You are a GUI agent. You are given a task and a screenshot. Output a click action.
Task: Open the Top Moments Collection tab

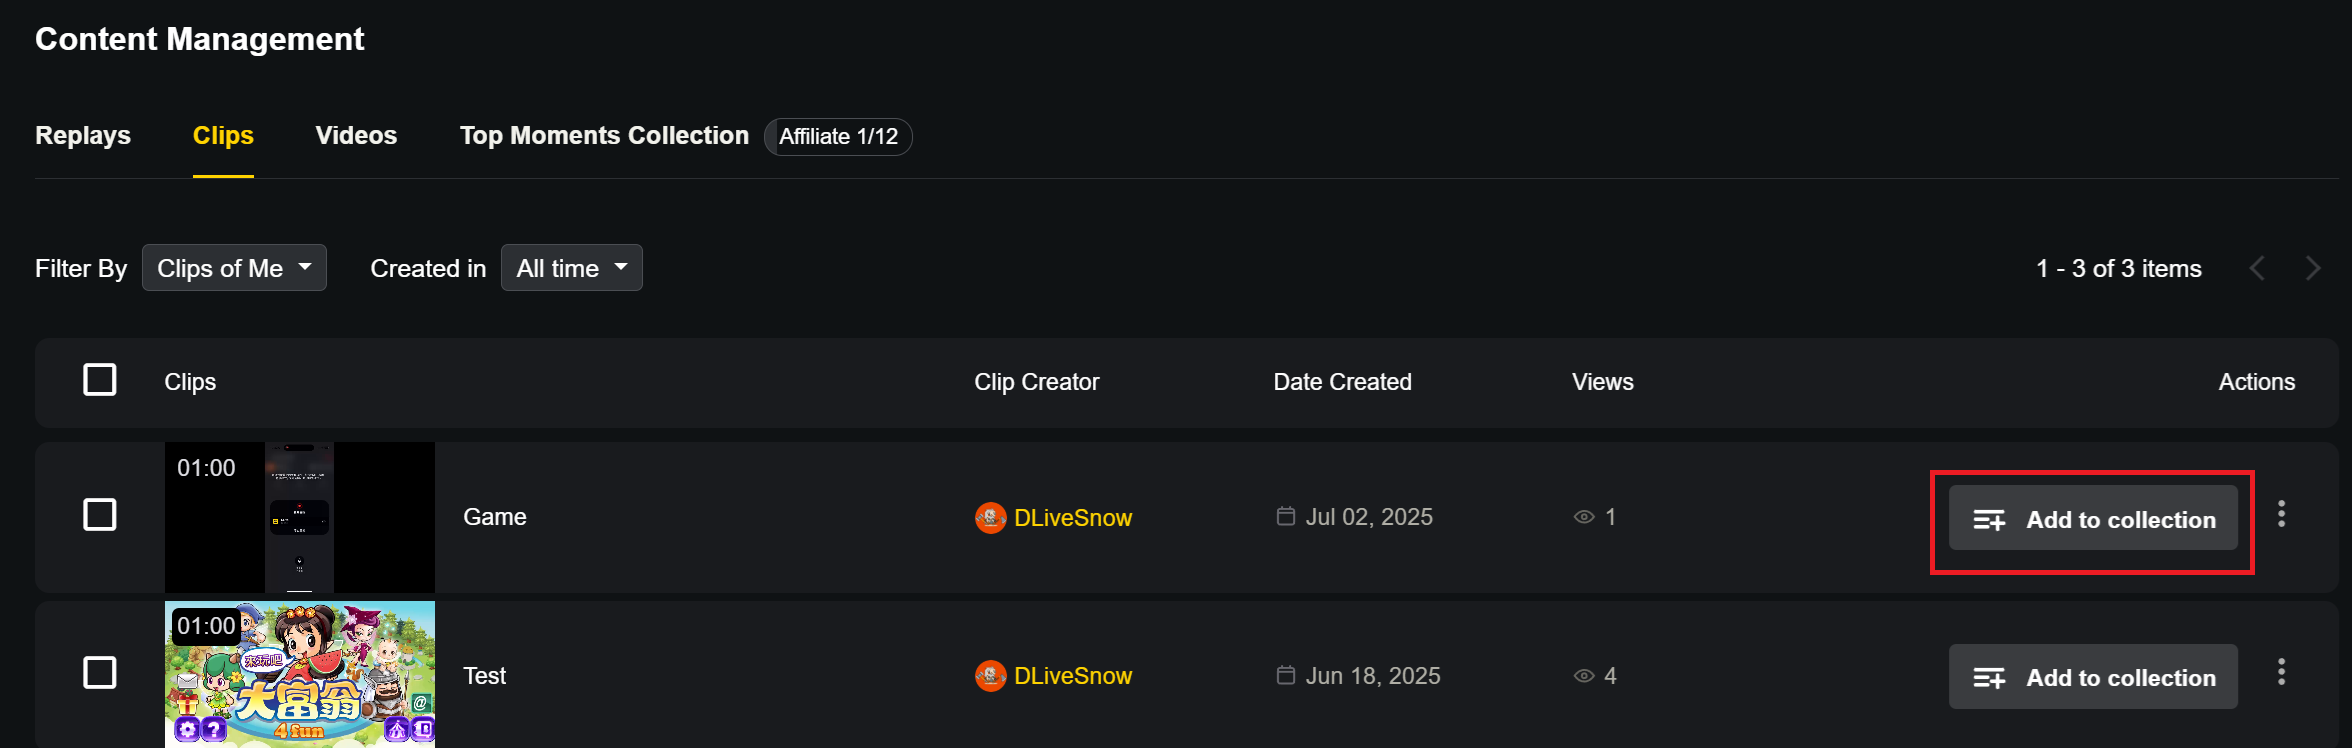tap(604, 136)
